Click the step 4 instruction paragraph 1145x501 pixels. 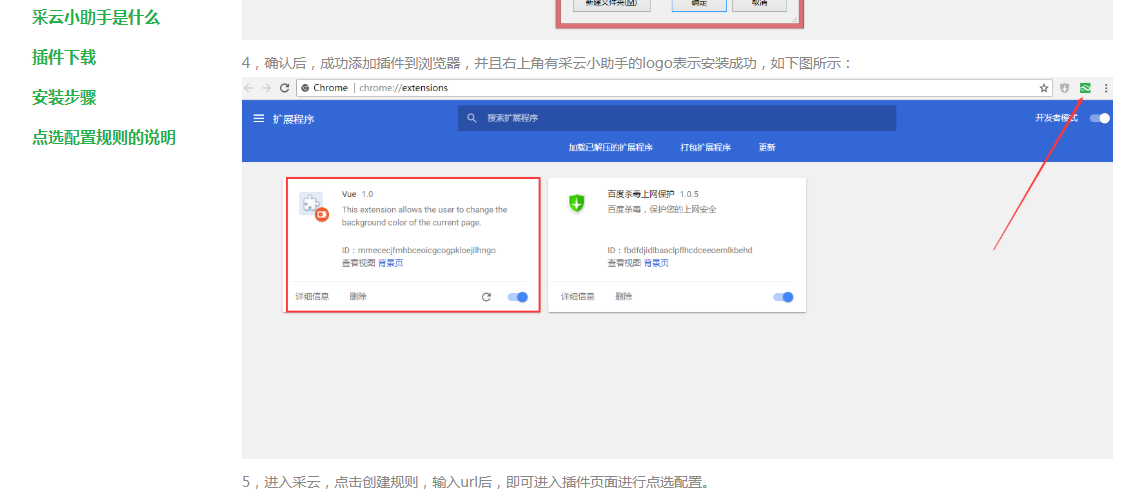547,64
